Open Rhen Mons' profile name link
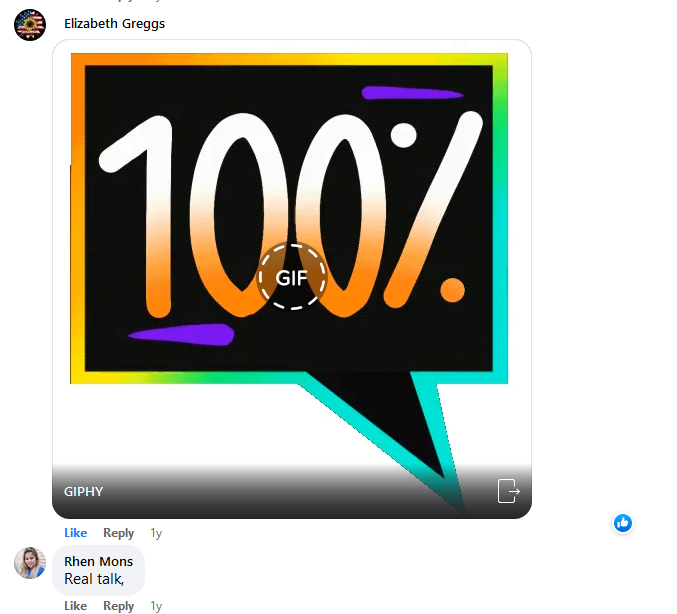The image size is (677, 614). 98,561
